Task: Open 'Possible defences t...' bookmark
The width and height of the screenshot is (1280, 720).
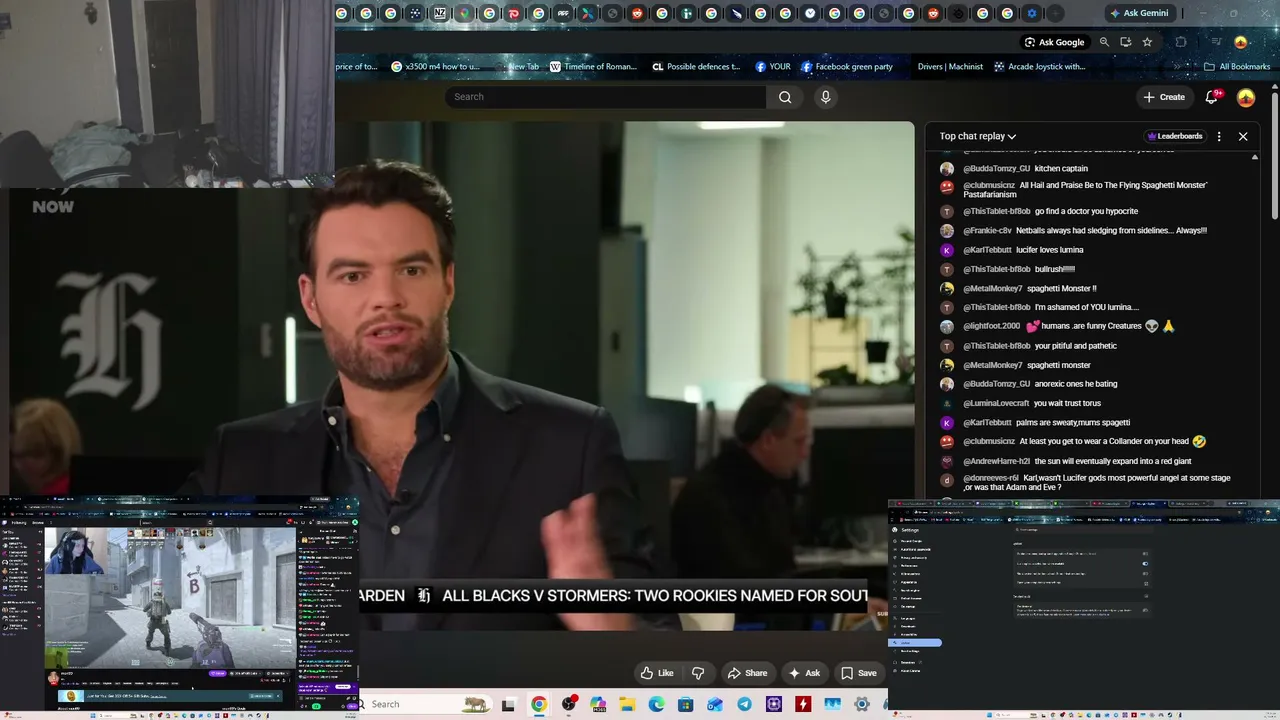Action: [x=696, y=67]
